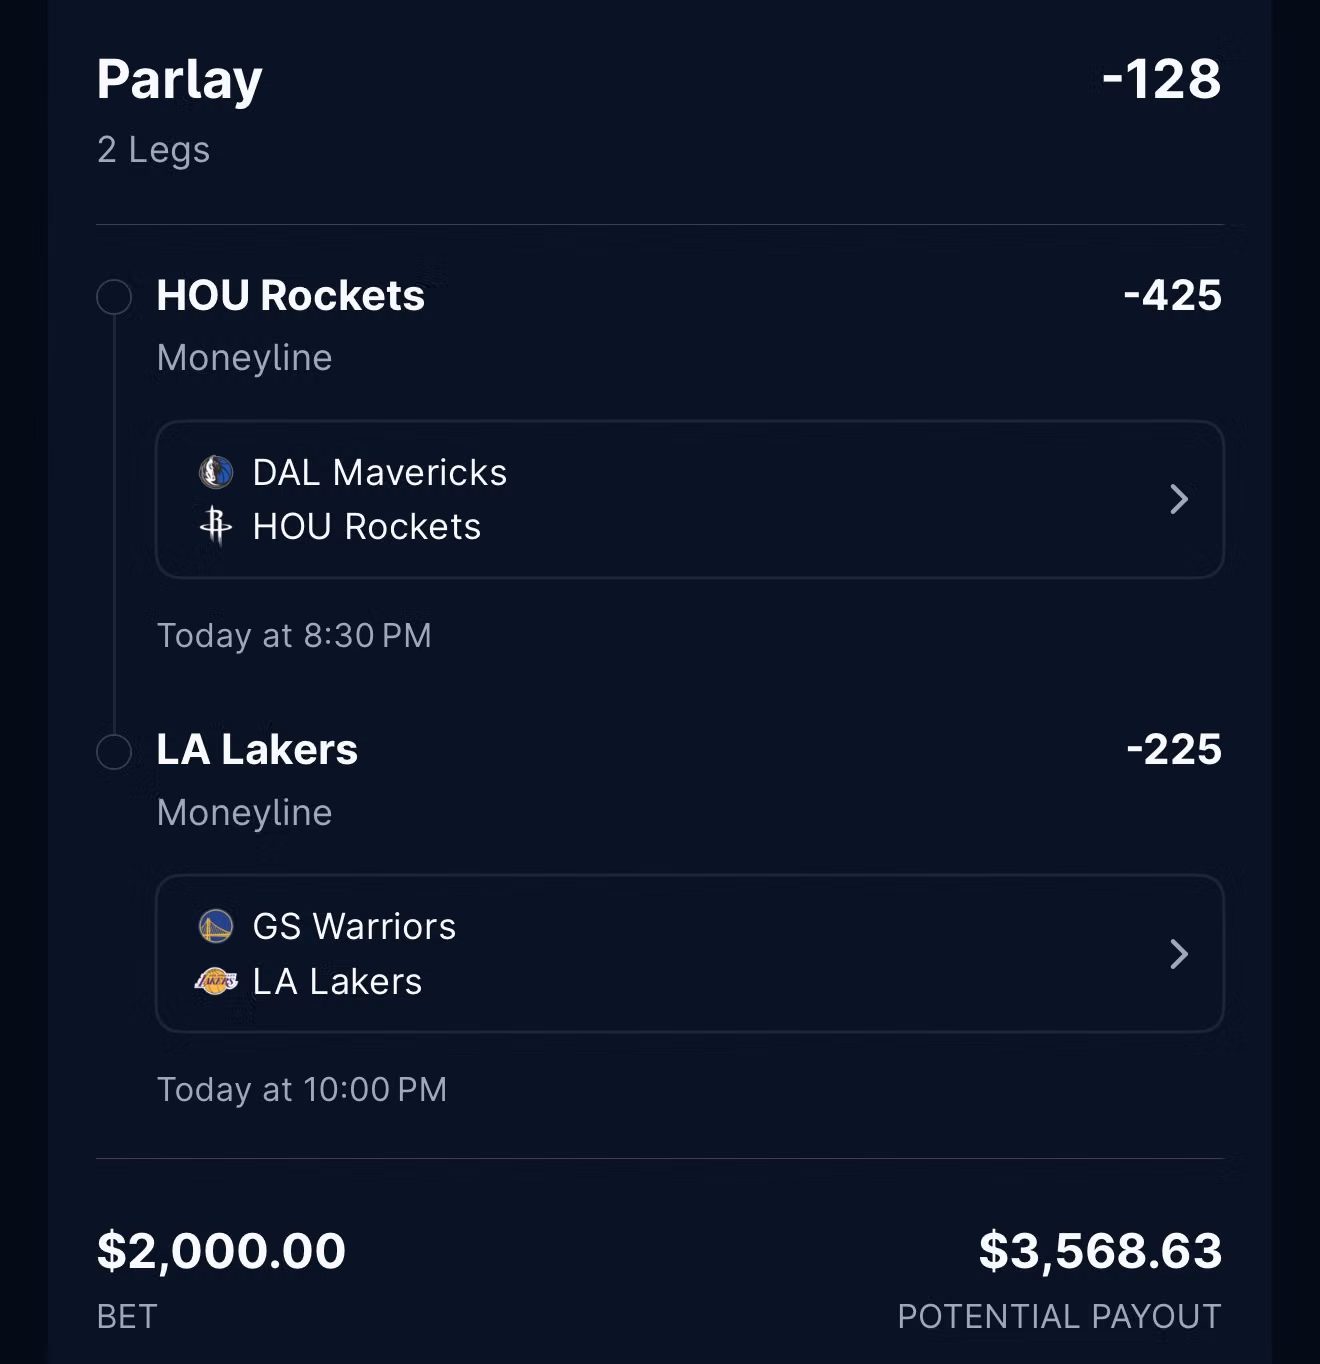Click the -425 Rockets moneyline odds
The image size is (1320, 1364).
tap(1172, 295)
